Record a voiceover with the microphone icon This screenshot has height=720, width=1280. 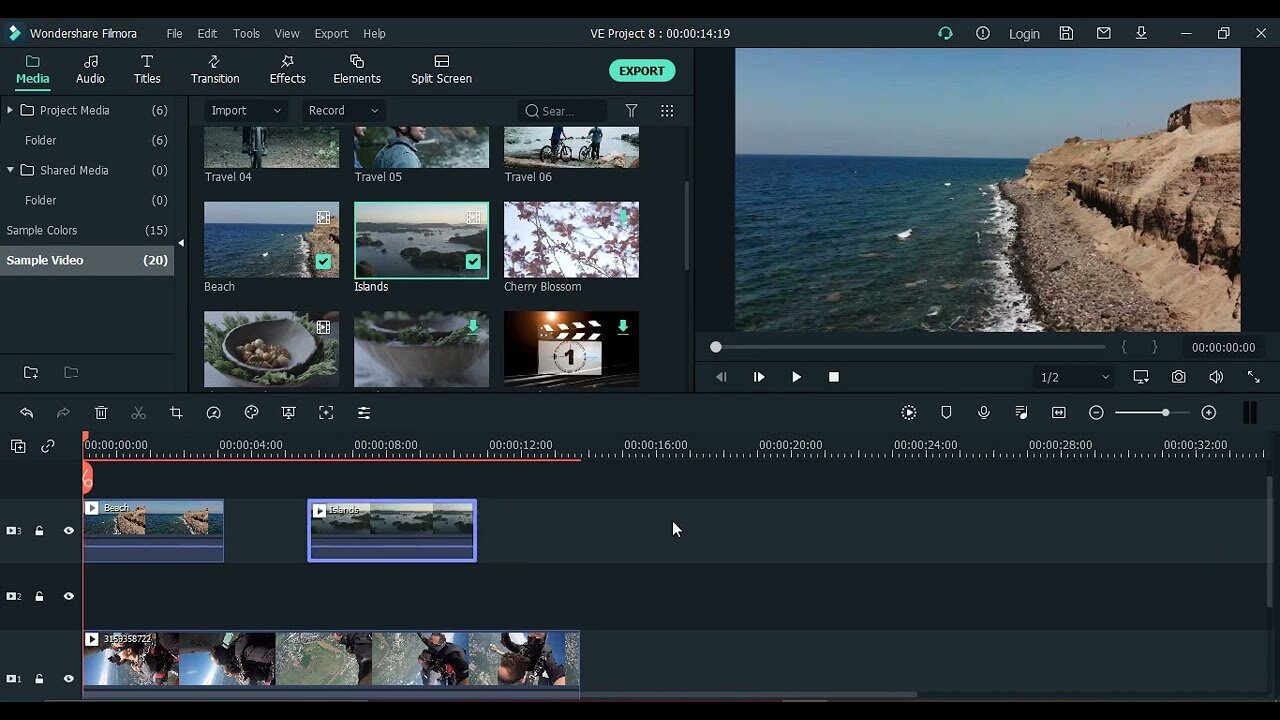tap(984, 412)
